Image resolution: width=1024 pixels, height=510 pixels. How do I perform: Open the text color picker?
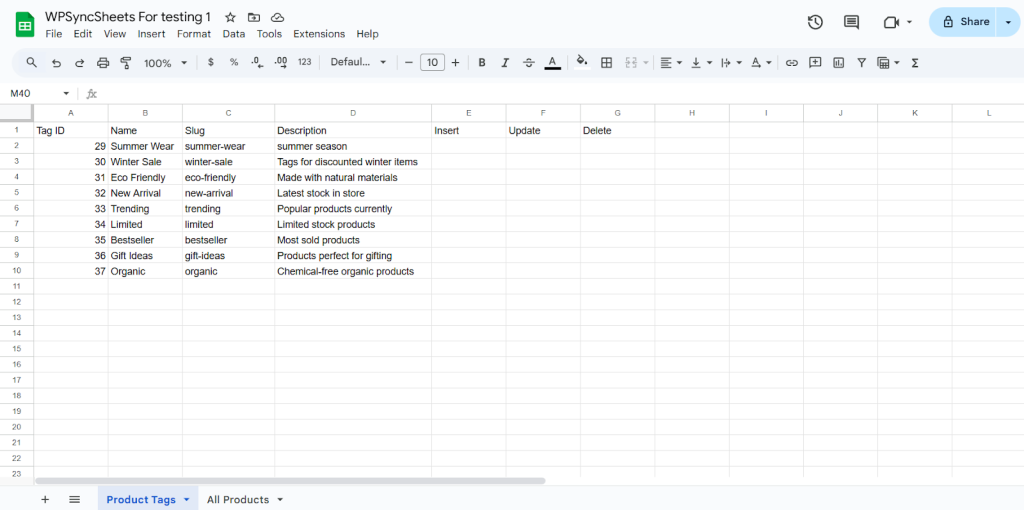tap(552, 63)
